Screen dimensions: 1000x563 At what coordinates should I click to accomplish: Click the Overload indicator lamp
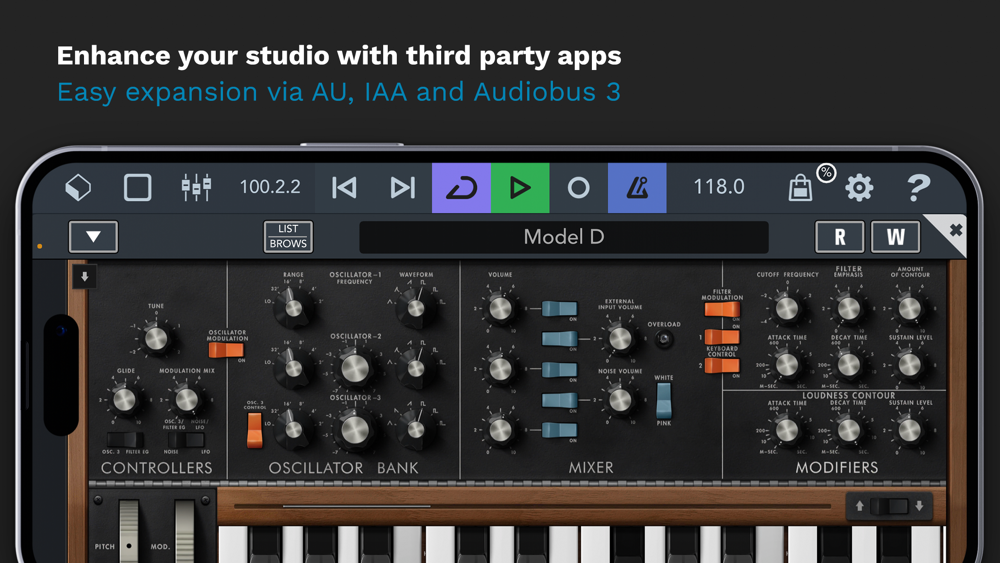click(x=664, y=339)
